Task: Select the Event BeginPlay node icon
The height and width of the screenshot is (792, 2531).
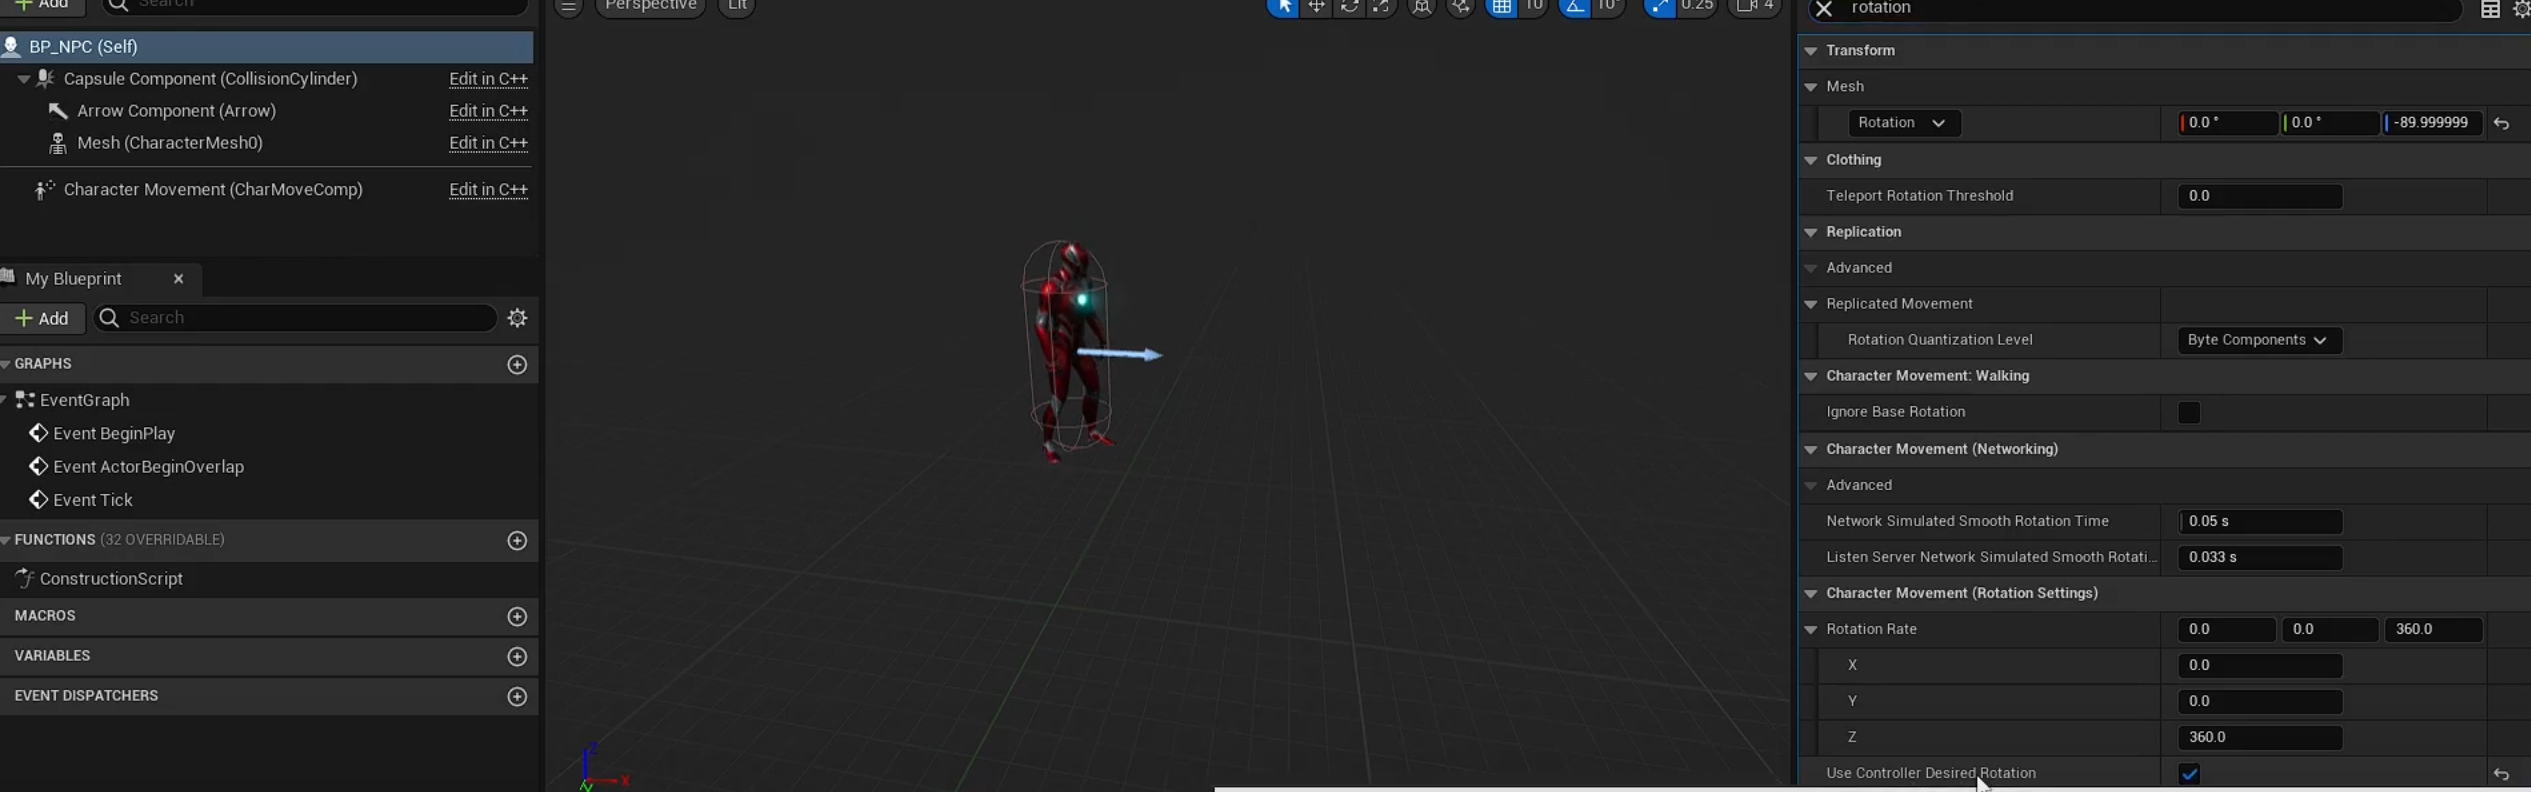Action: (x=38, y=433)
